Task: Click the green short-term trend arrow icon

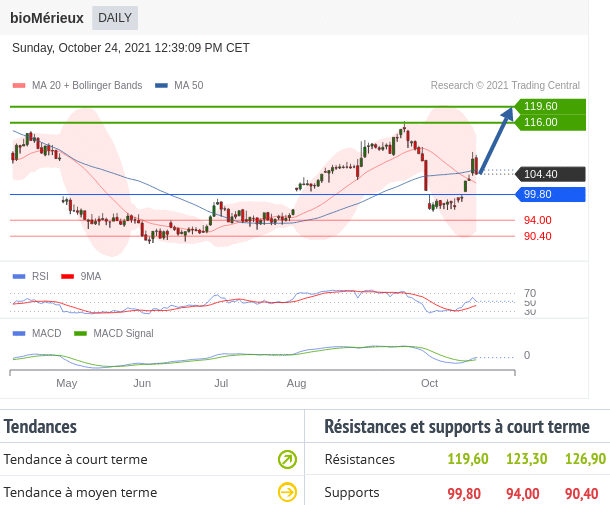Action: click(287, 459)
